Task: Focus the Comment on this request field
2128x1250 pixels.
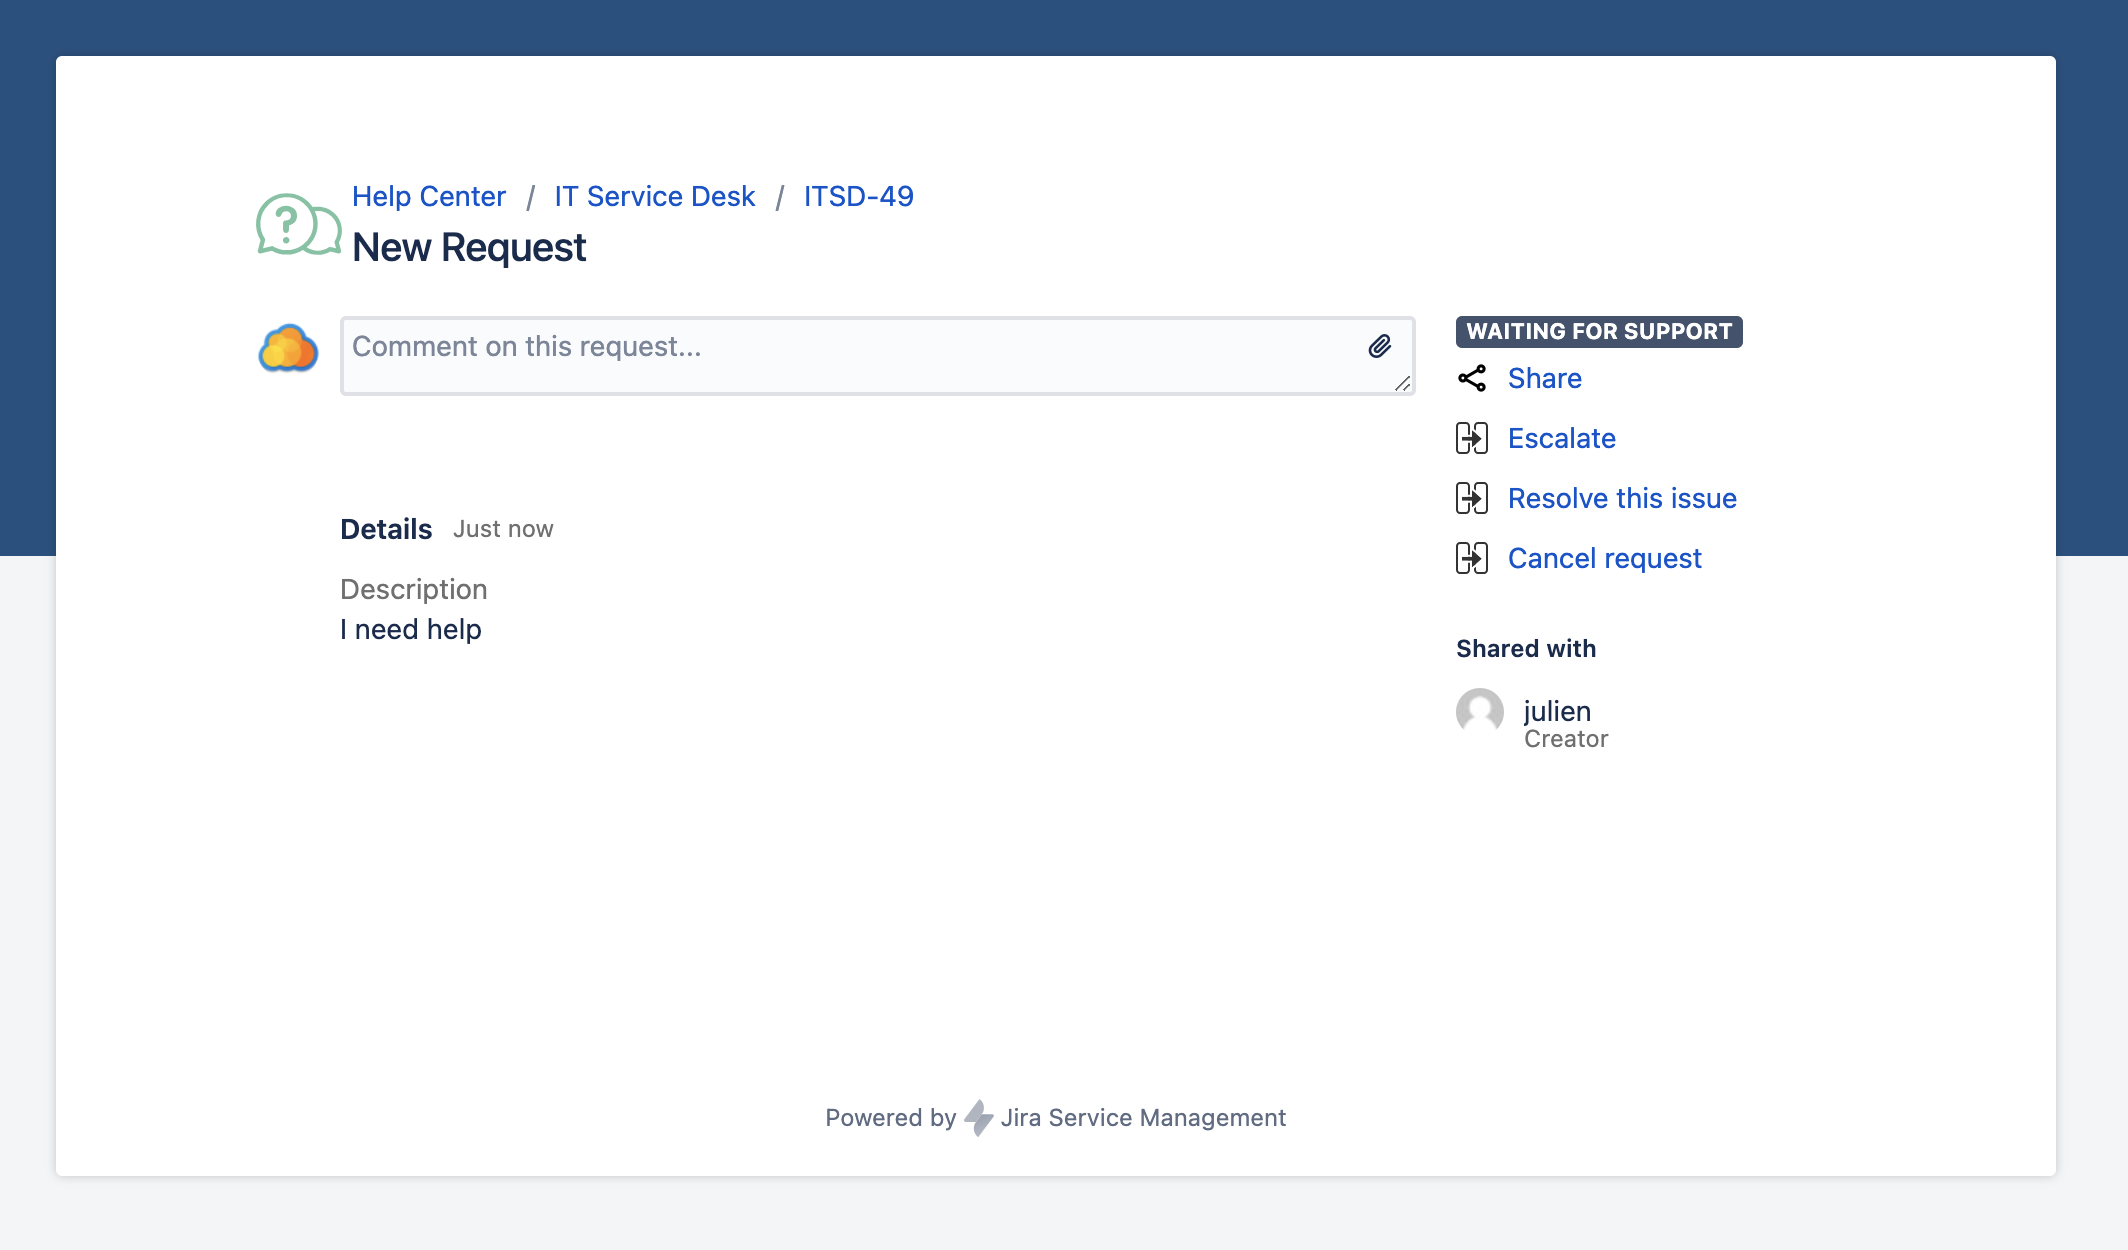Action: click(x=850, y=355)
